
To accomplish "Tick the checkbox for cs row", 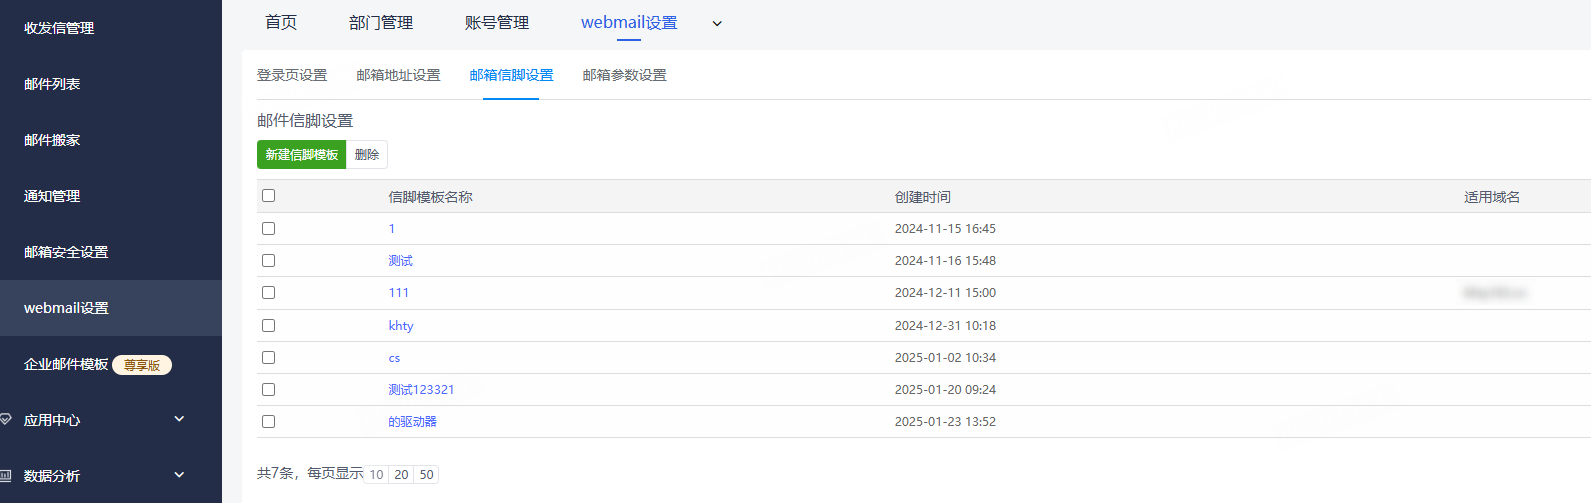I will [268, 358].
